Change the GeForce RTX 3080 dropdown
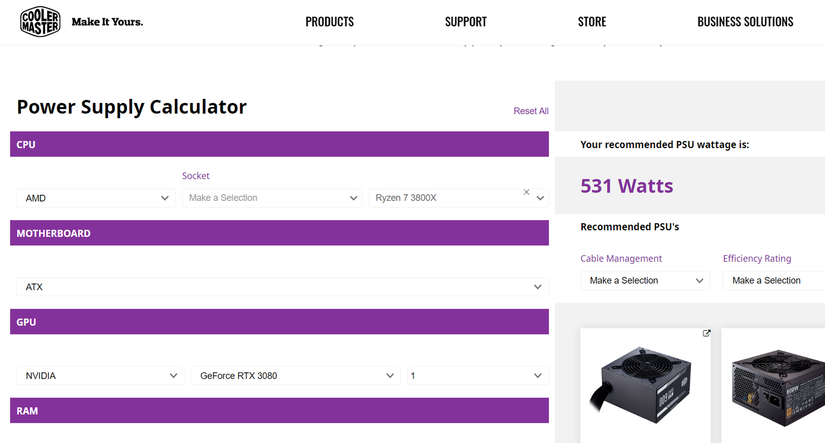Viewport: 825px width, 443px height. pos(295,376)
